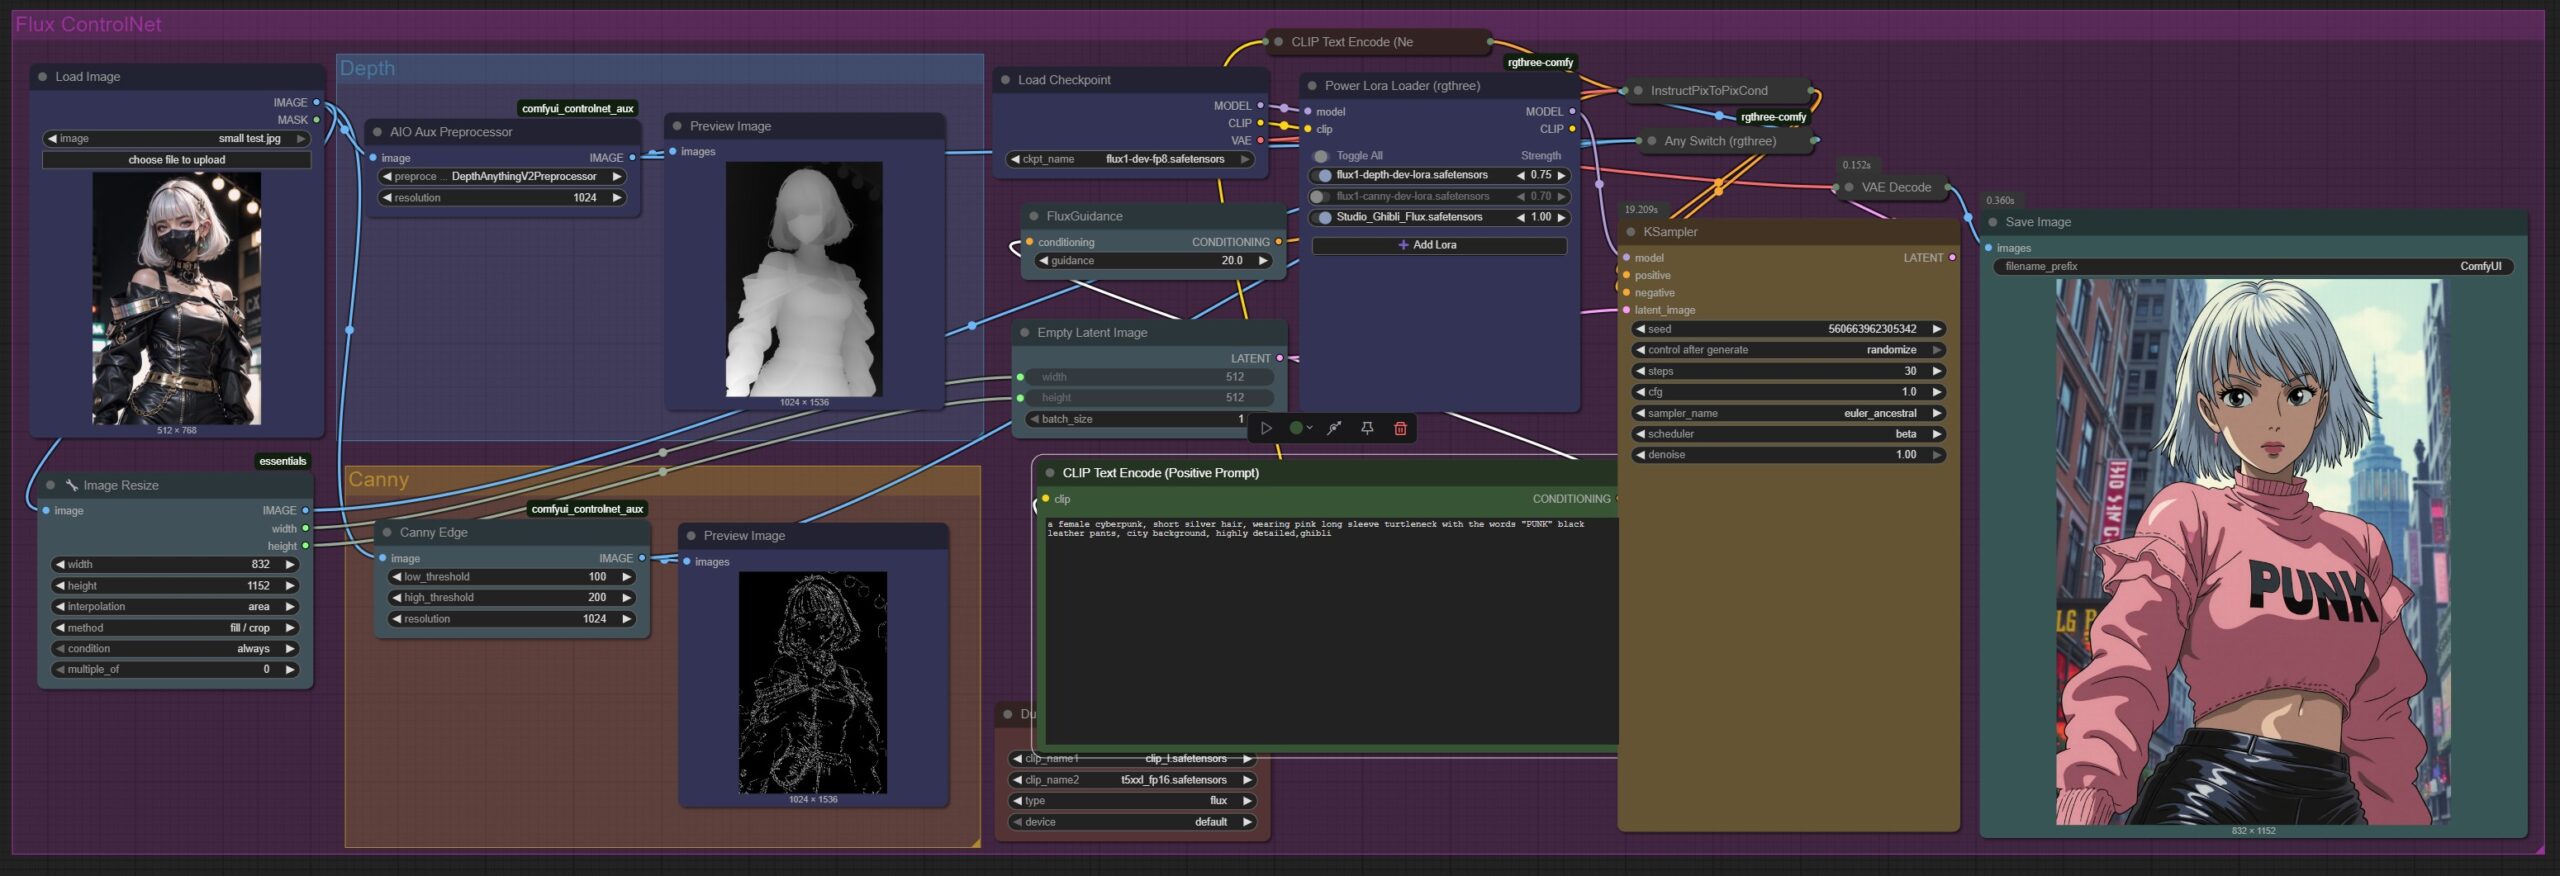Collapse the Image Resize node title dot
Image resolution: width=2560 pixels, height=876 pixels.
50,486
